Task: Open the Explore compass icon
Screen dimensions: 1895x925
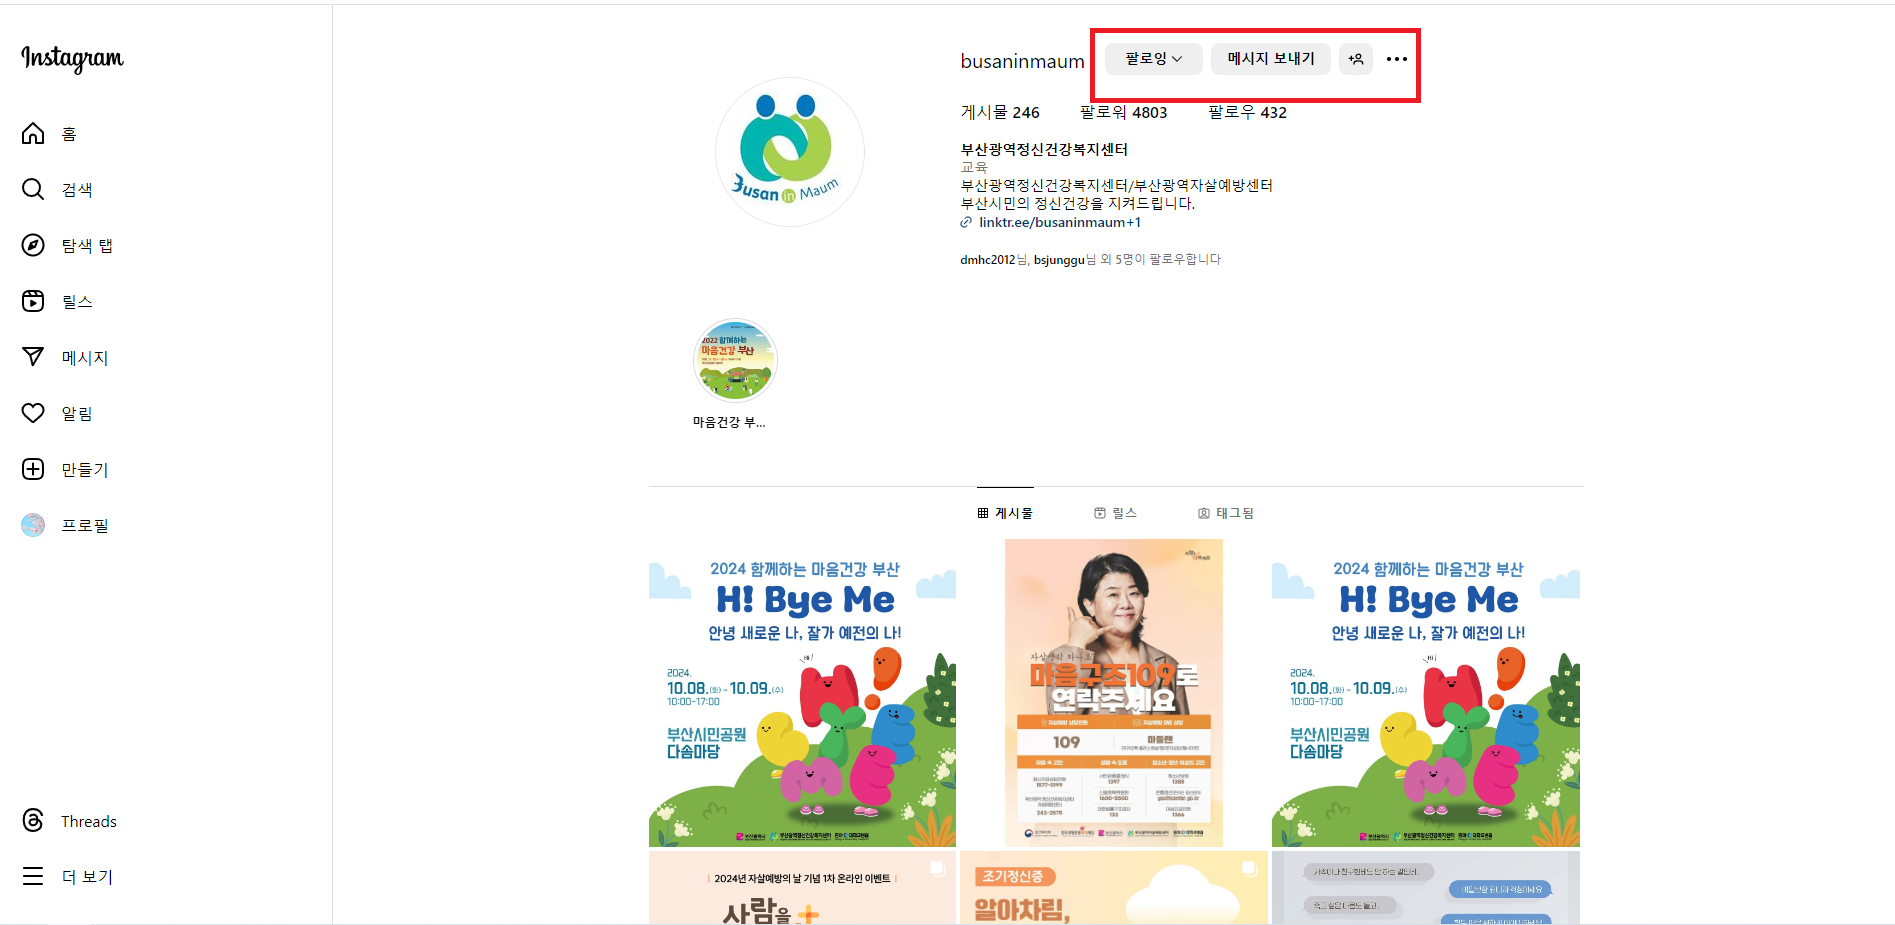Action: [x=33, y=246]
